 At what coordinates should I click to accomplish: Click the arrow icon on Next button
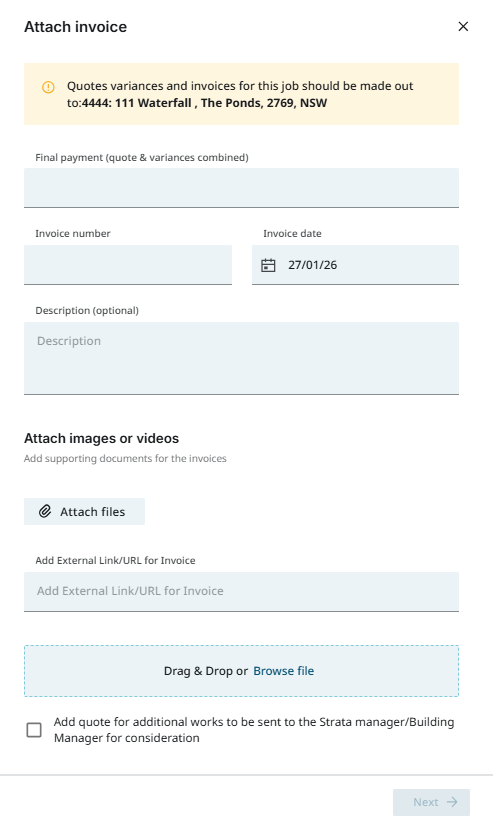451,802
